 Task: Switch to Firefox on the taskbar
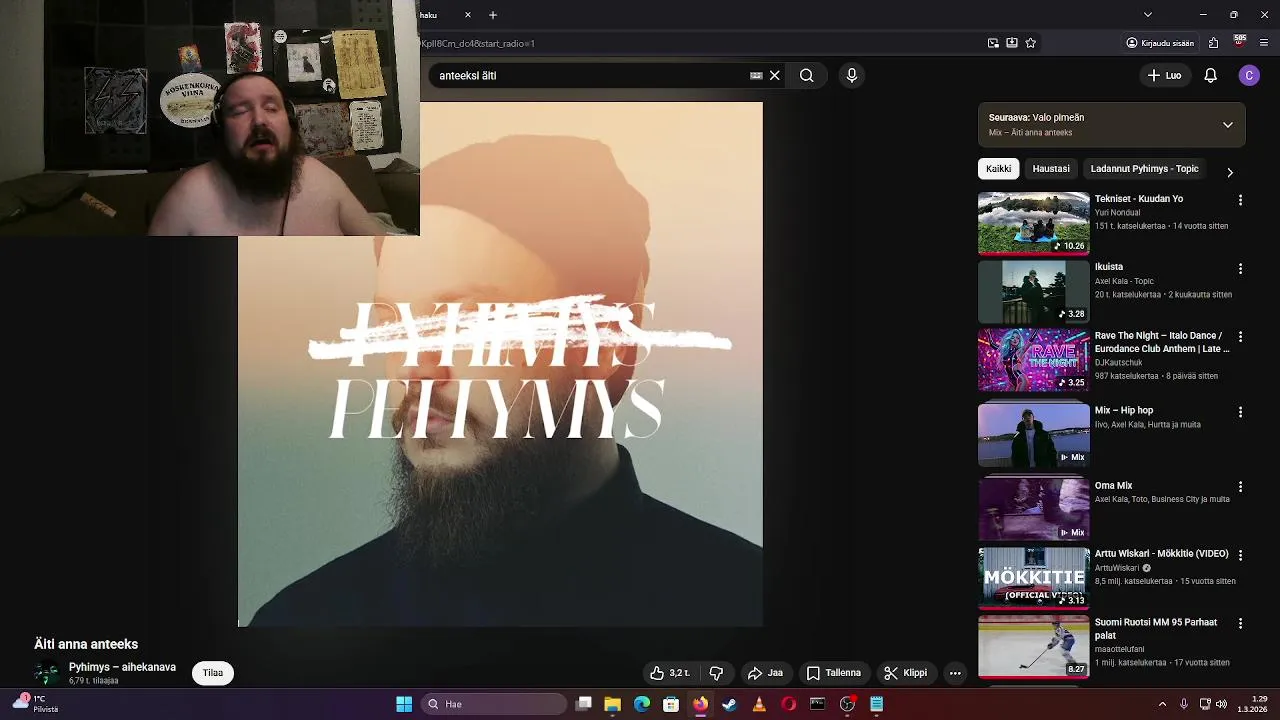click(x=700, y=704)
